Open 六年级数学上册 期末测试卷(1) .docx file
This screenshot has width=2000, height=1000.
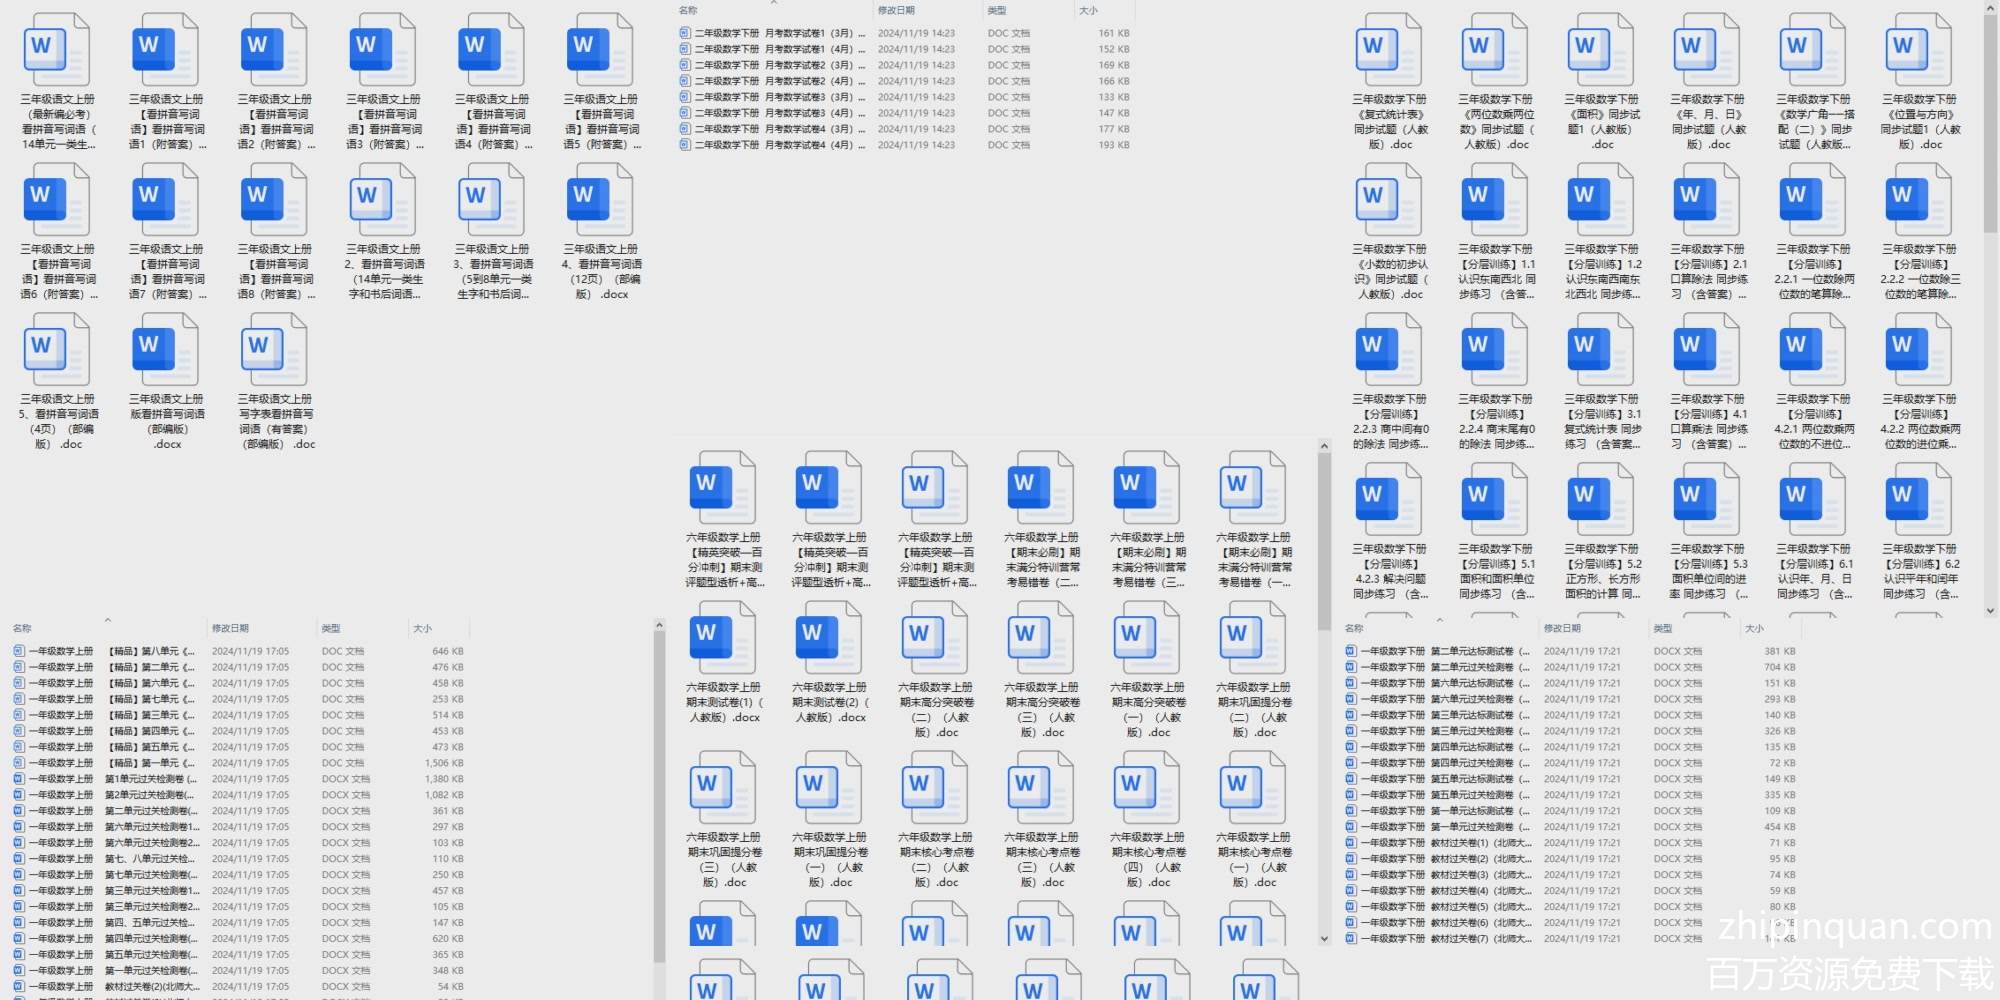coord(723,638)
